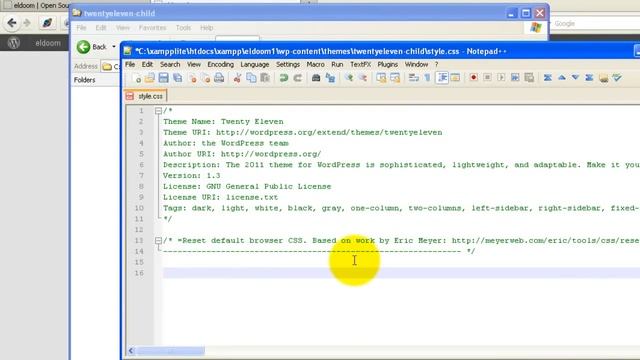Click the WordPress logo in admin bar

14,43
